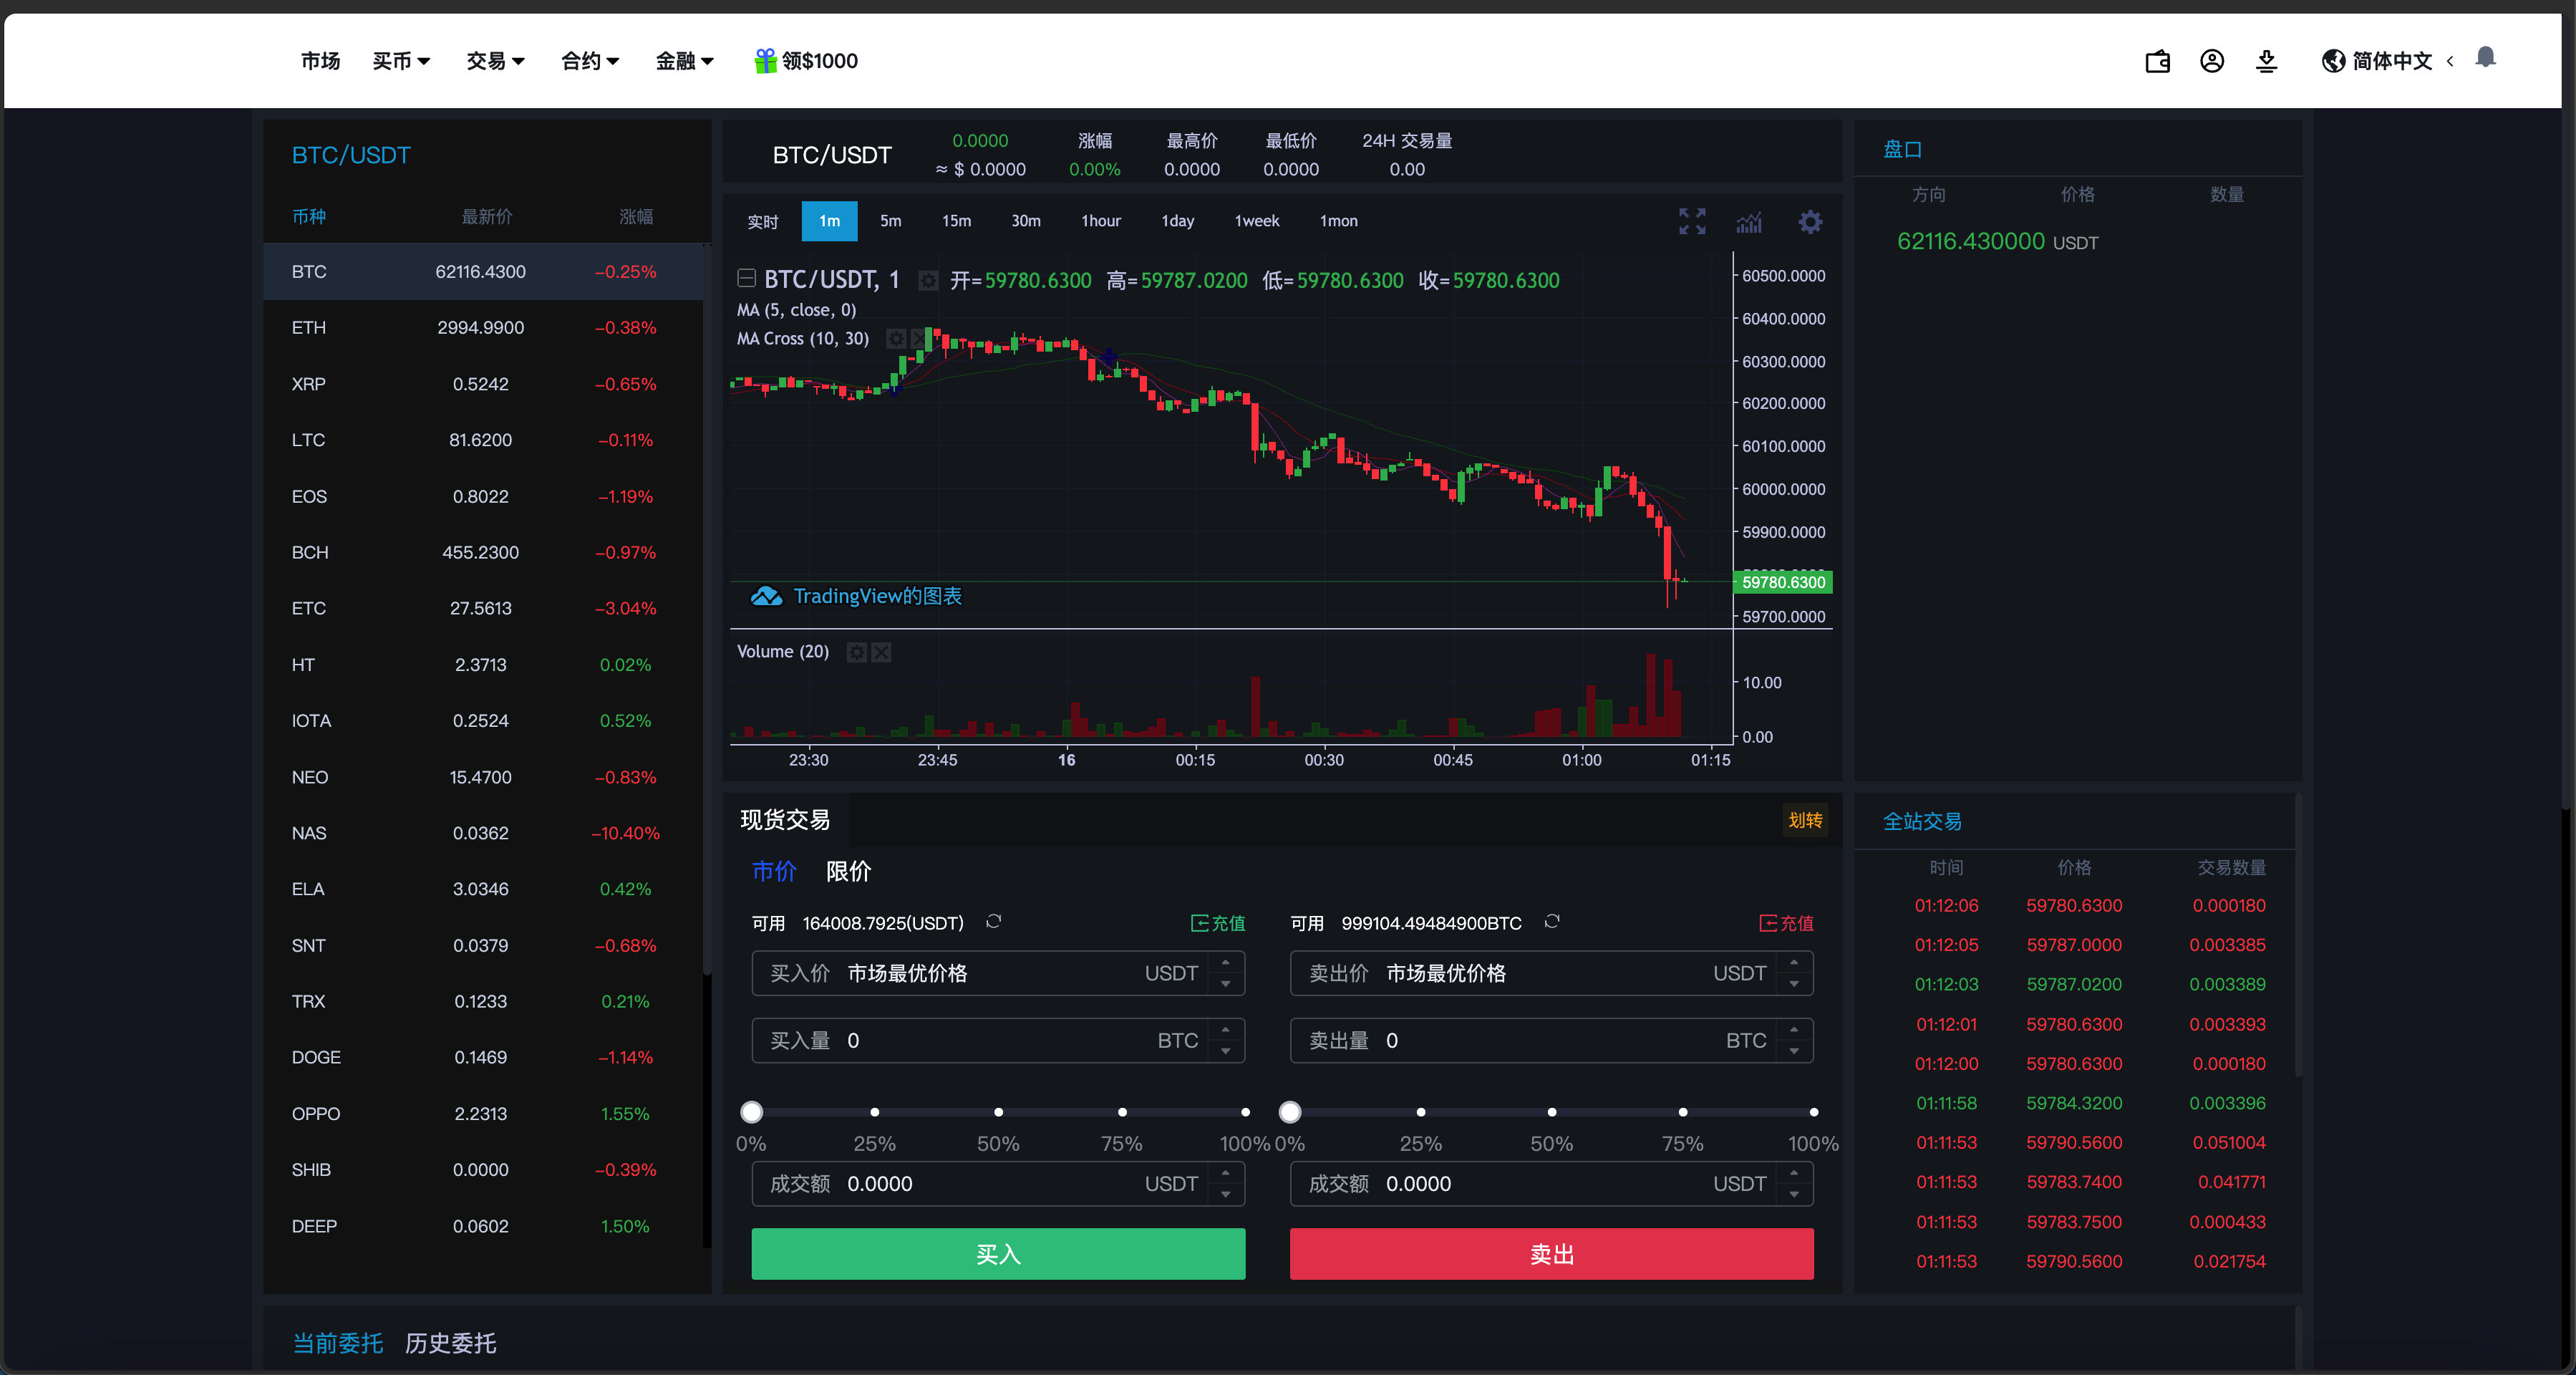Click the wallet icon in header

pyautogui.click(x=2157, y=62)
